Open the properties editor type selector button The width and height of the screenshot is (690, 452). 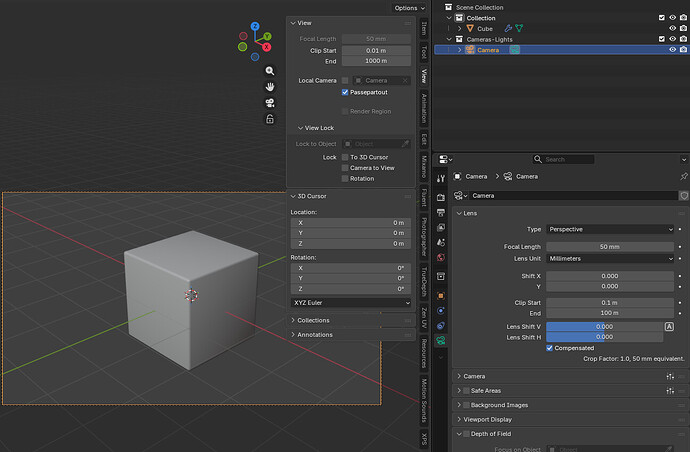445,159
